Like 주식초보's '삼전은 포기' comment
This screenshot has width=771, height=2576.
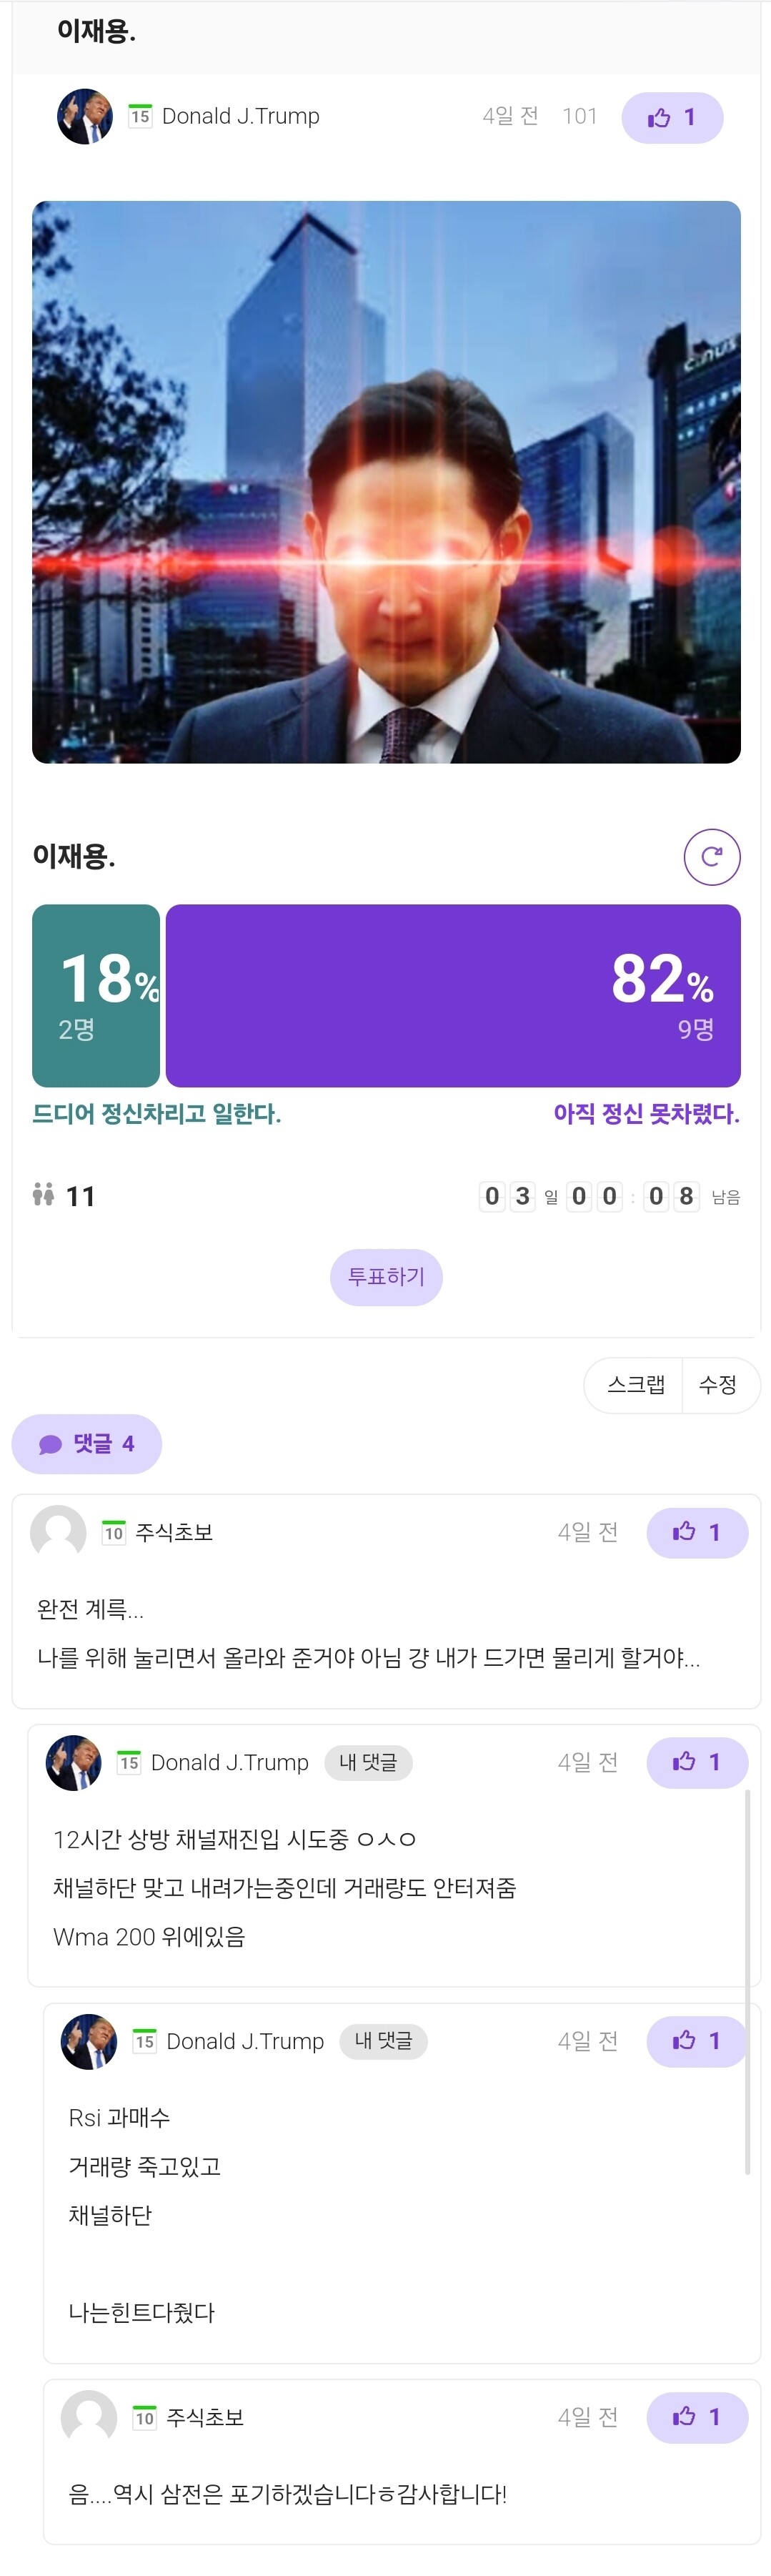[x=696, y=2417]
